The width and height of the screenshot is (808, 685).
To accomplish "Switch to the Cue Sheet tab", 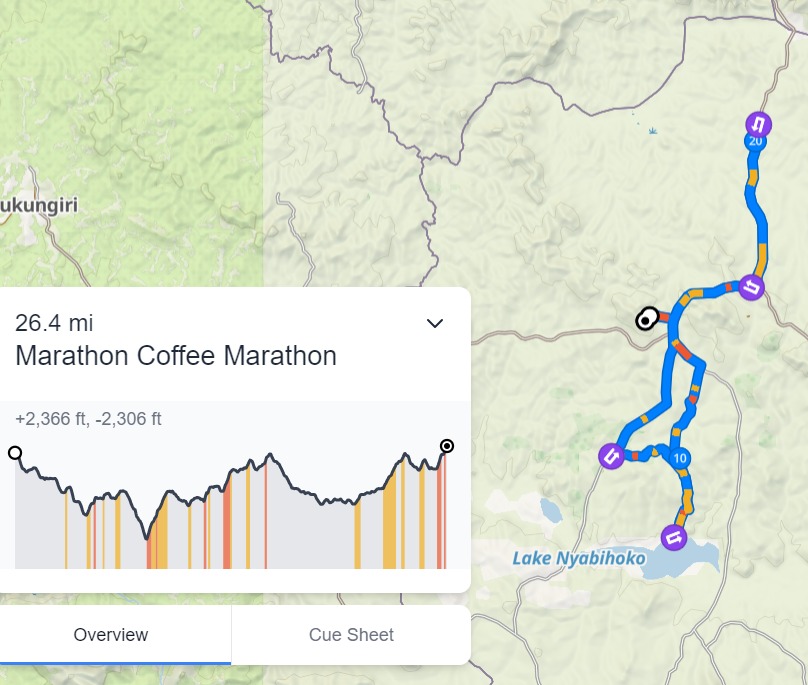I will click(x=351, y=635).
